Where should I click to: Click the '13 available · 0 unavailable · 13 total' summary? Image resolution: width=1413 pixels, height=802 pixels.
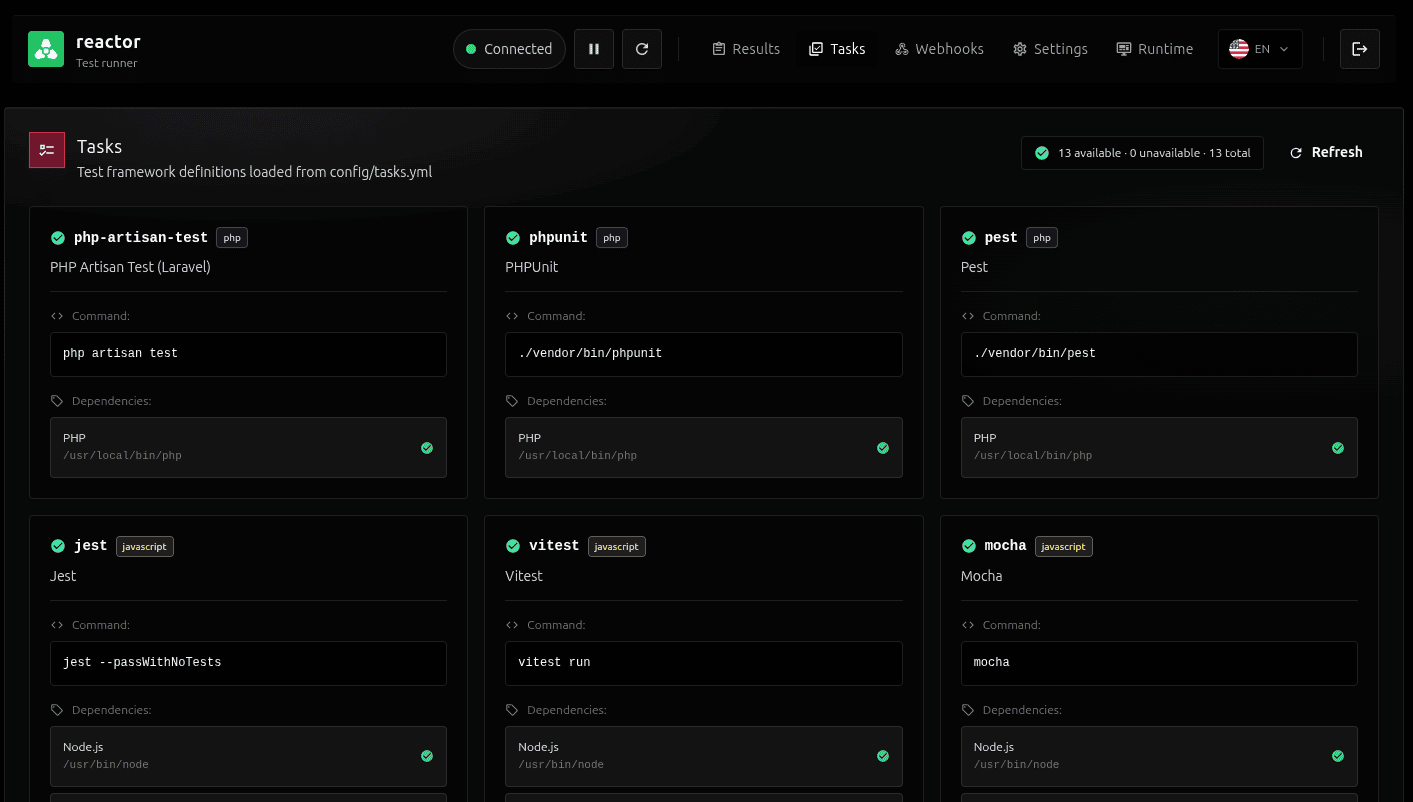[1142, 153]
